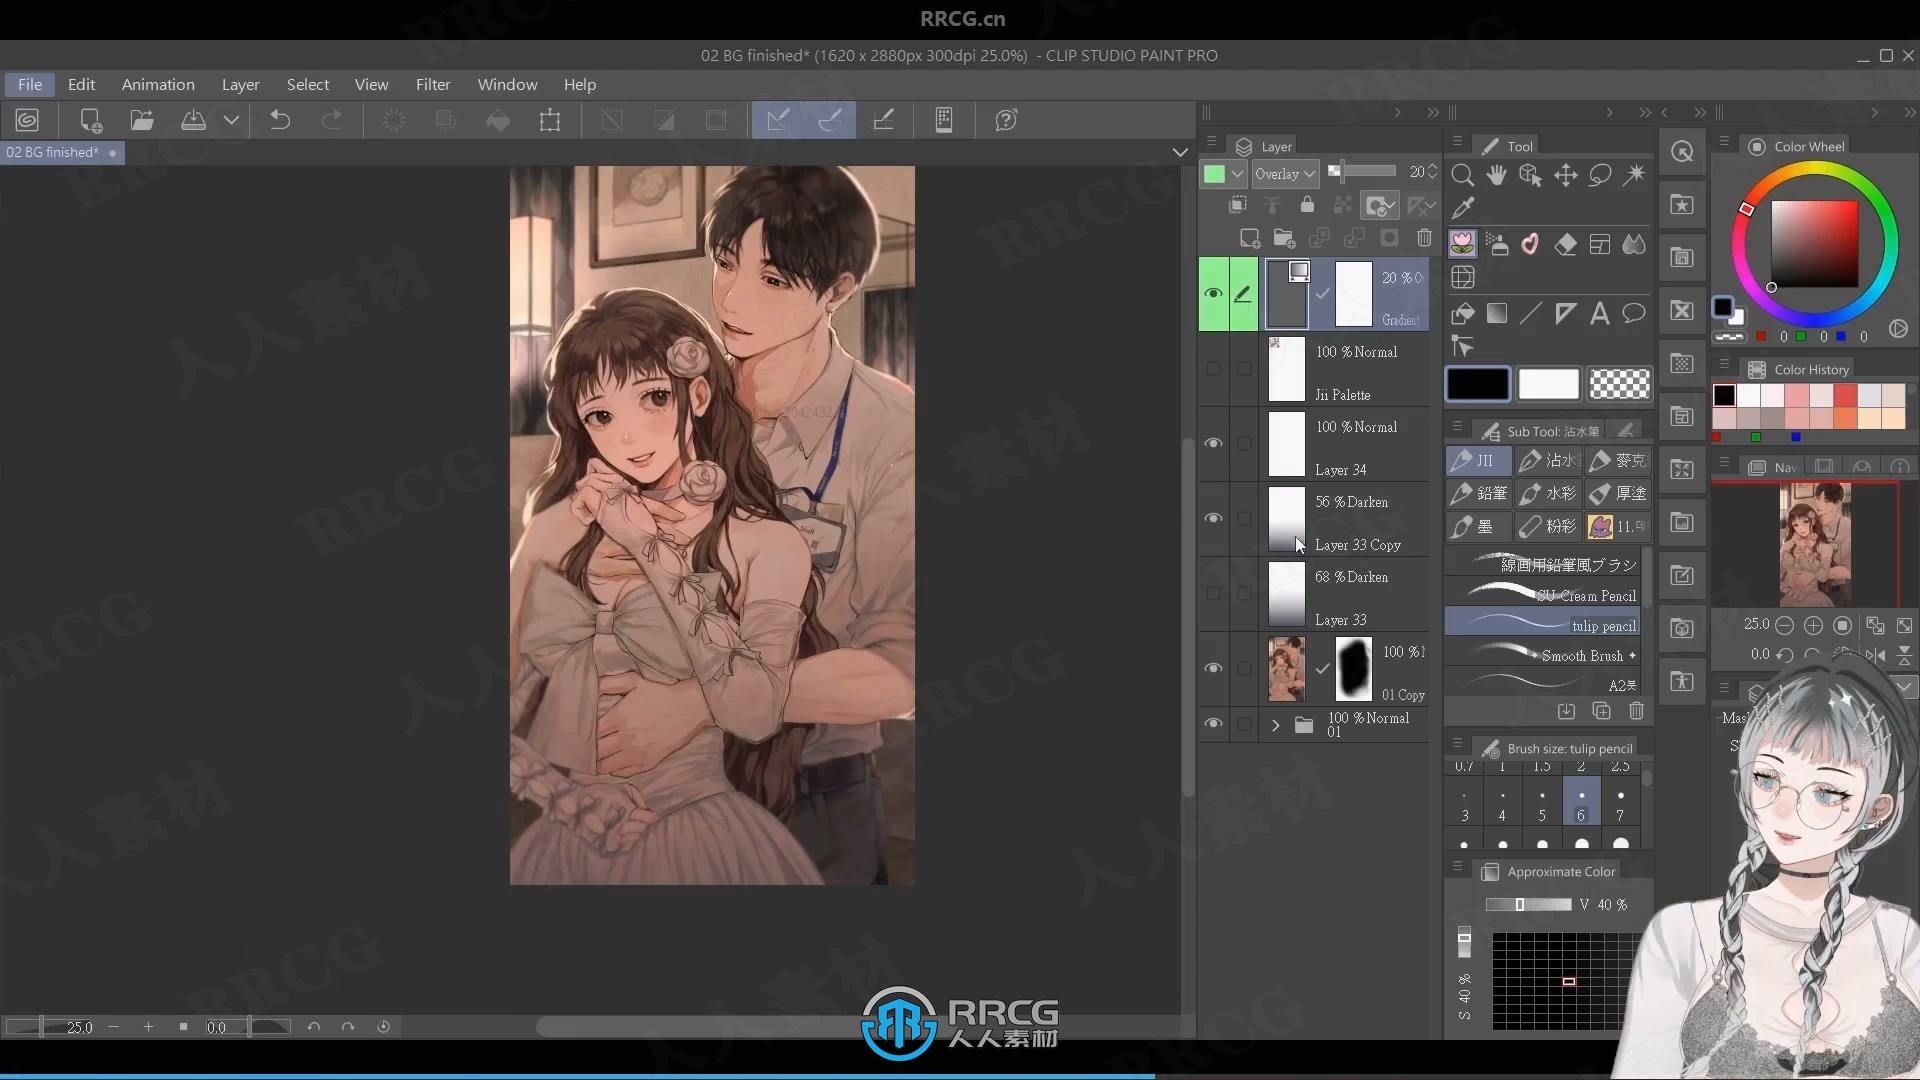Show Layer 33
The image size is (1920, 1080).
coord(1213,593)
